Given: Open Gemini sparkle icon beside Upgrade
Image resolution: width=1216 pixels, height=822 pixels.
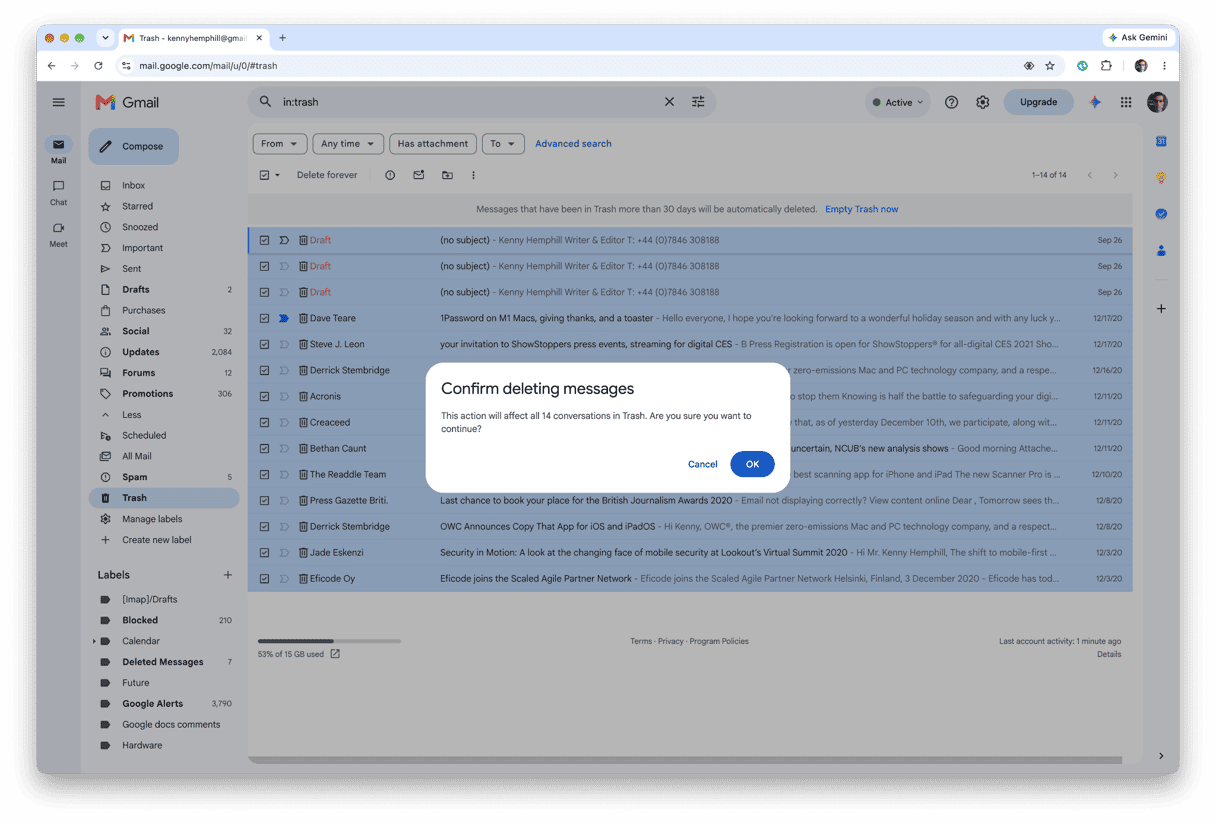Looking at the screenshot, I should point(1096,102).
